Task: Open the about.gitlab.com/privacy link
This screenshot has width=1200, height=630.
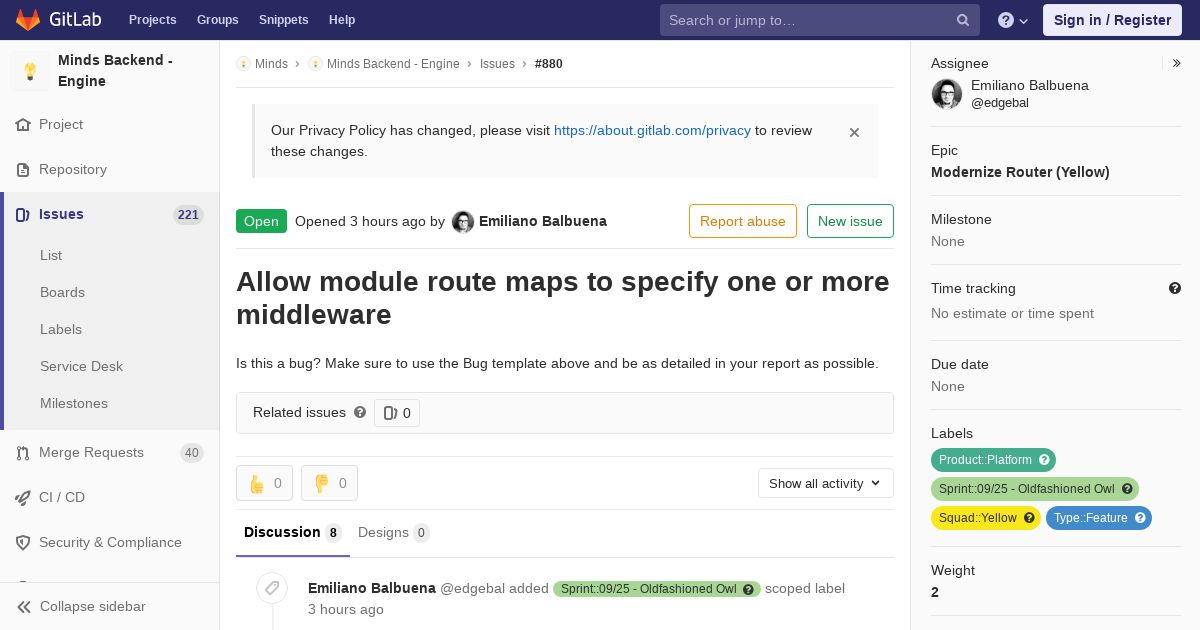Action: tap(652, 130)
